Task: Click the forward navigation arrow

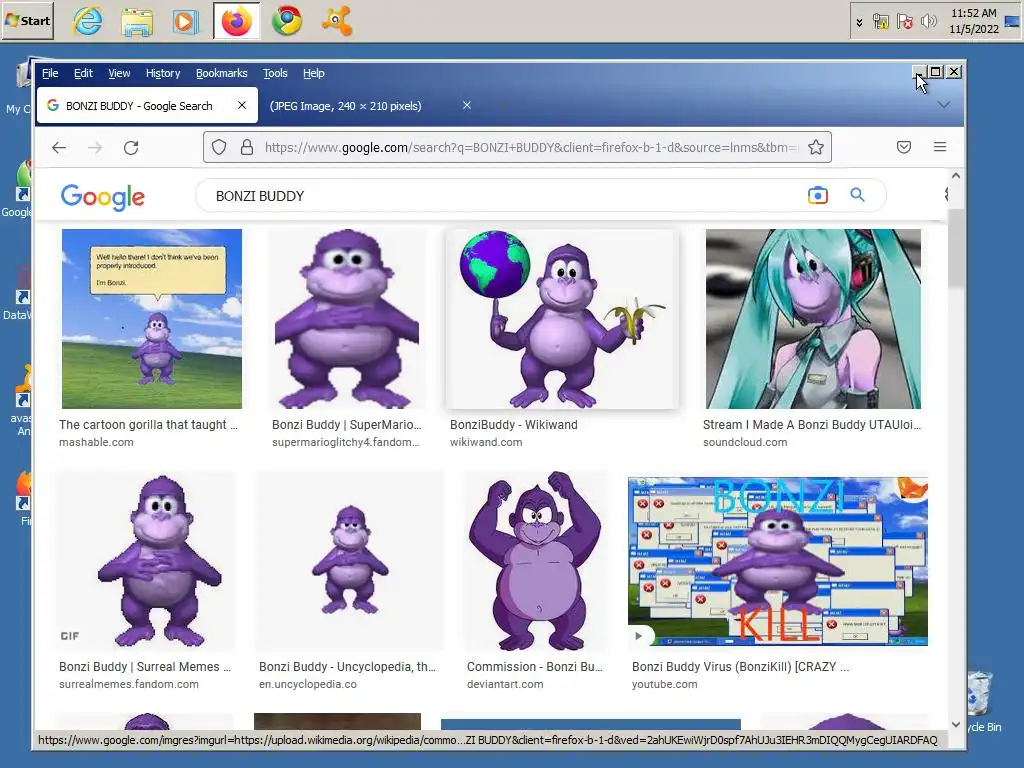Action: point(95,148)
